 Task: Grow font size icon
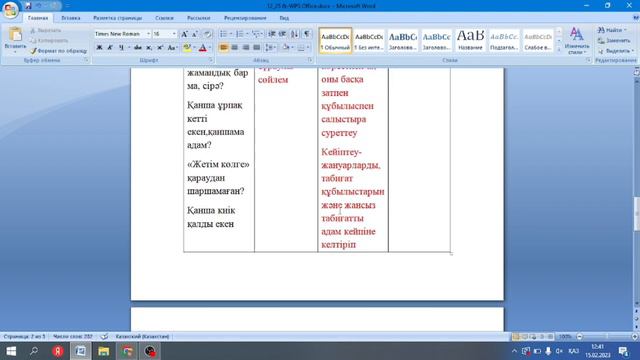(x=184, y=34)
